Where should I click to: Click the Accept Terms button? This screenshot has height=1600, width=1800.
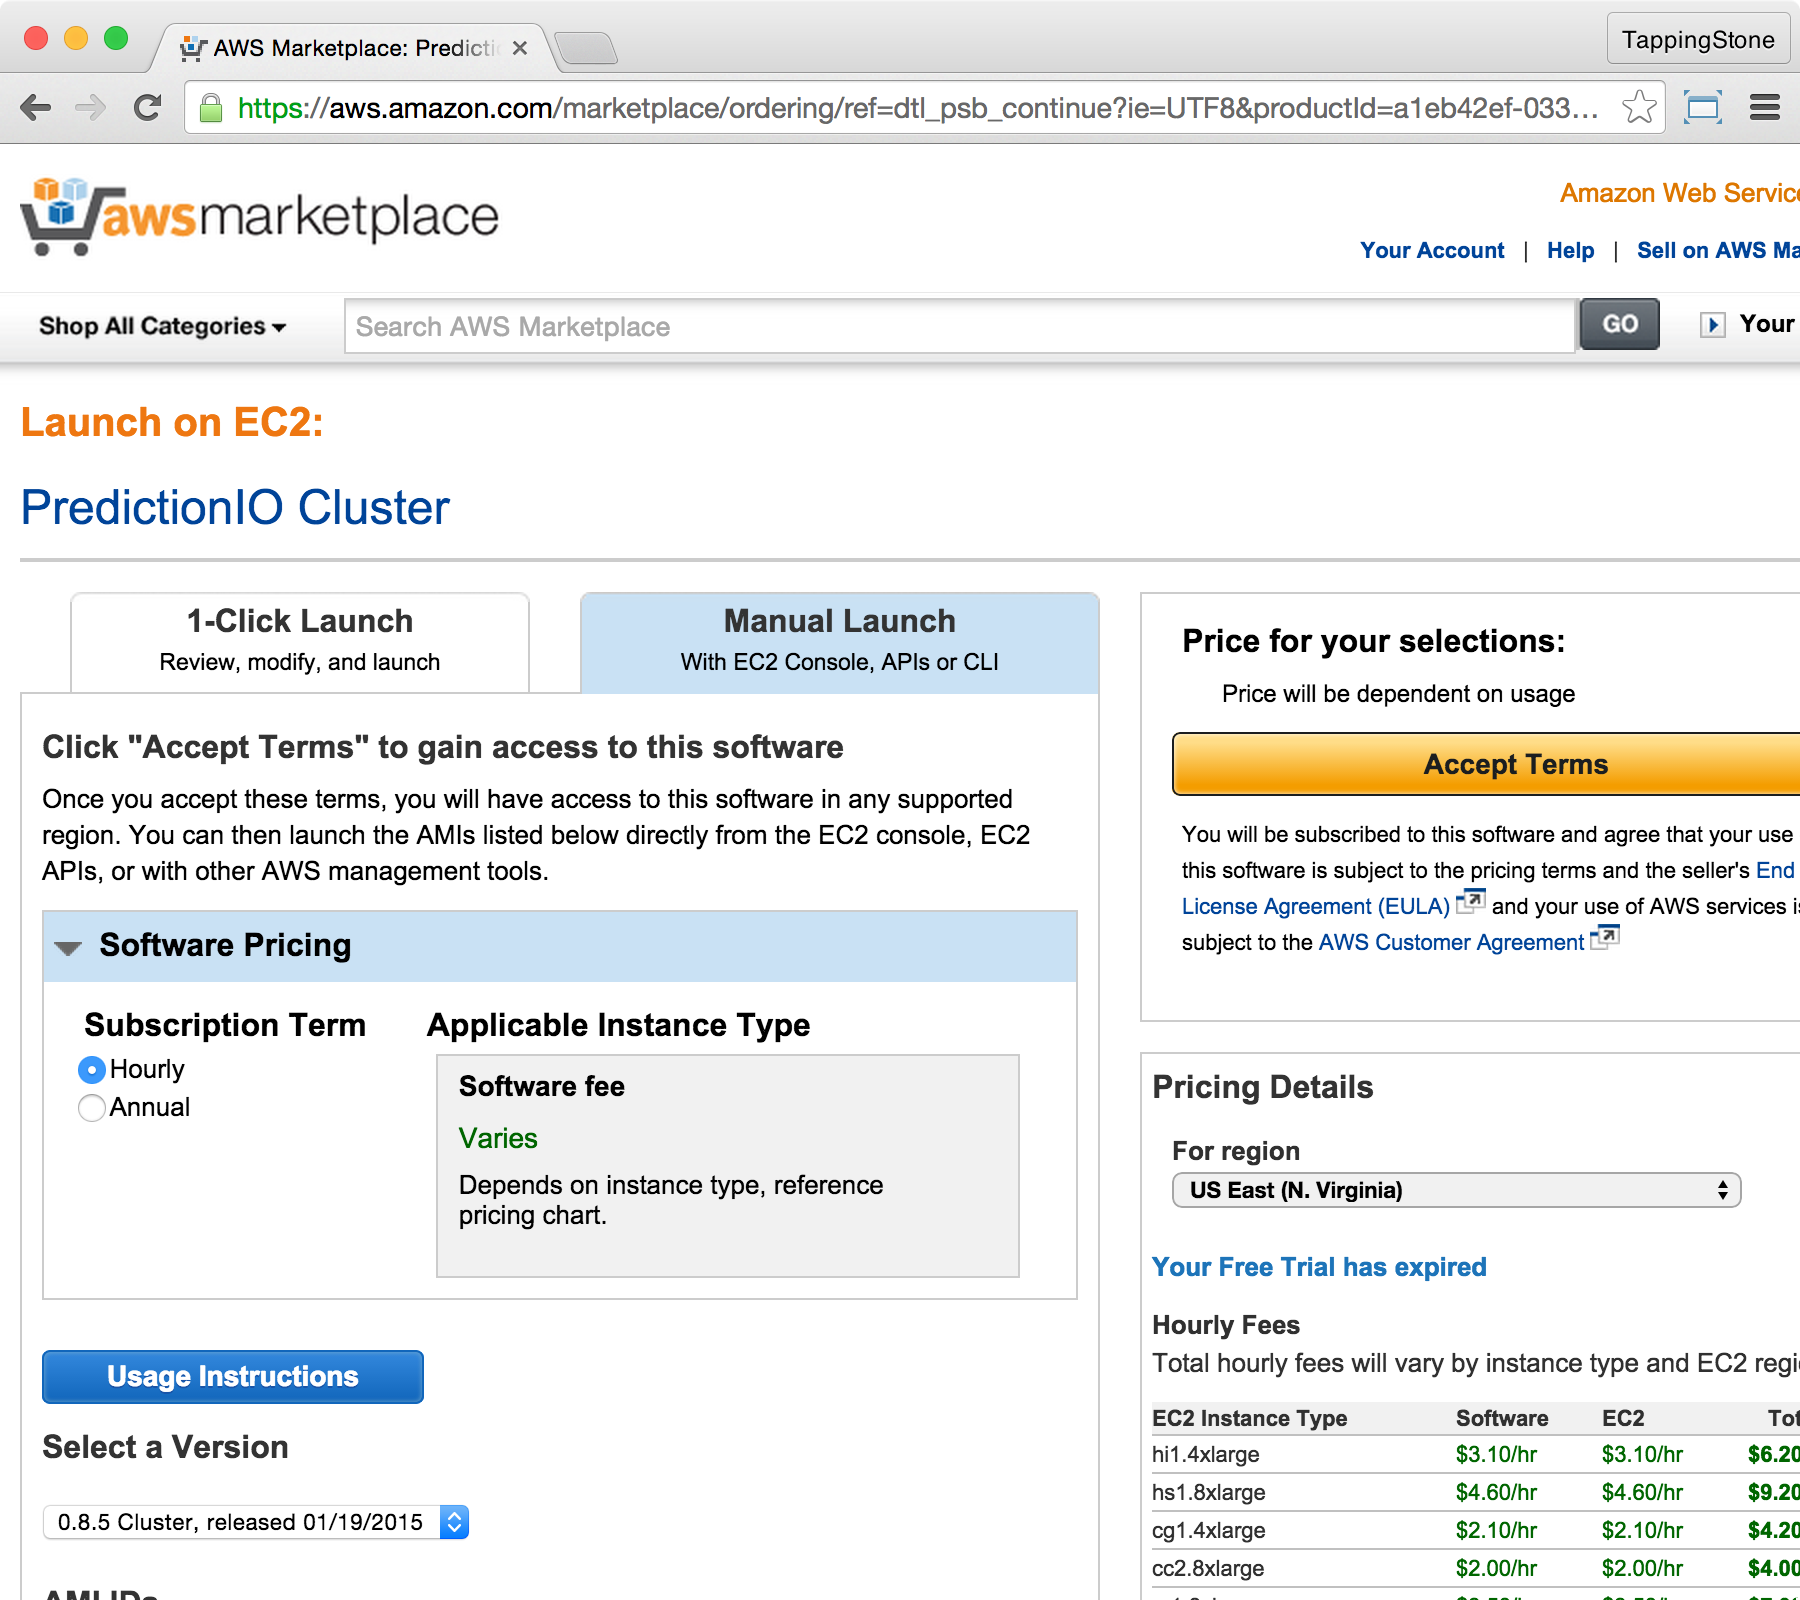[x=1514, y=765]
